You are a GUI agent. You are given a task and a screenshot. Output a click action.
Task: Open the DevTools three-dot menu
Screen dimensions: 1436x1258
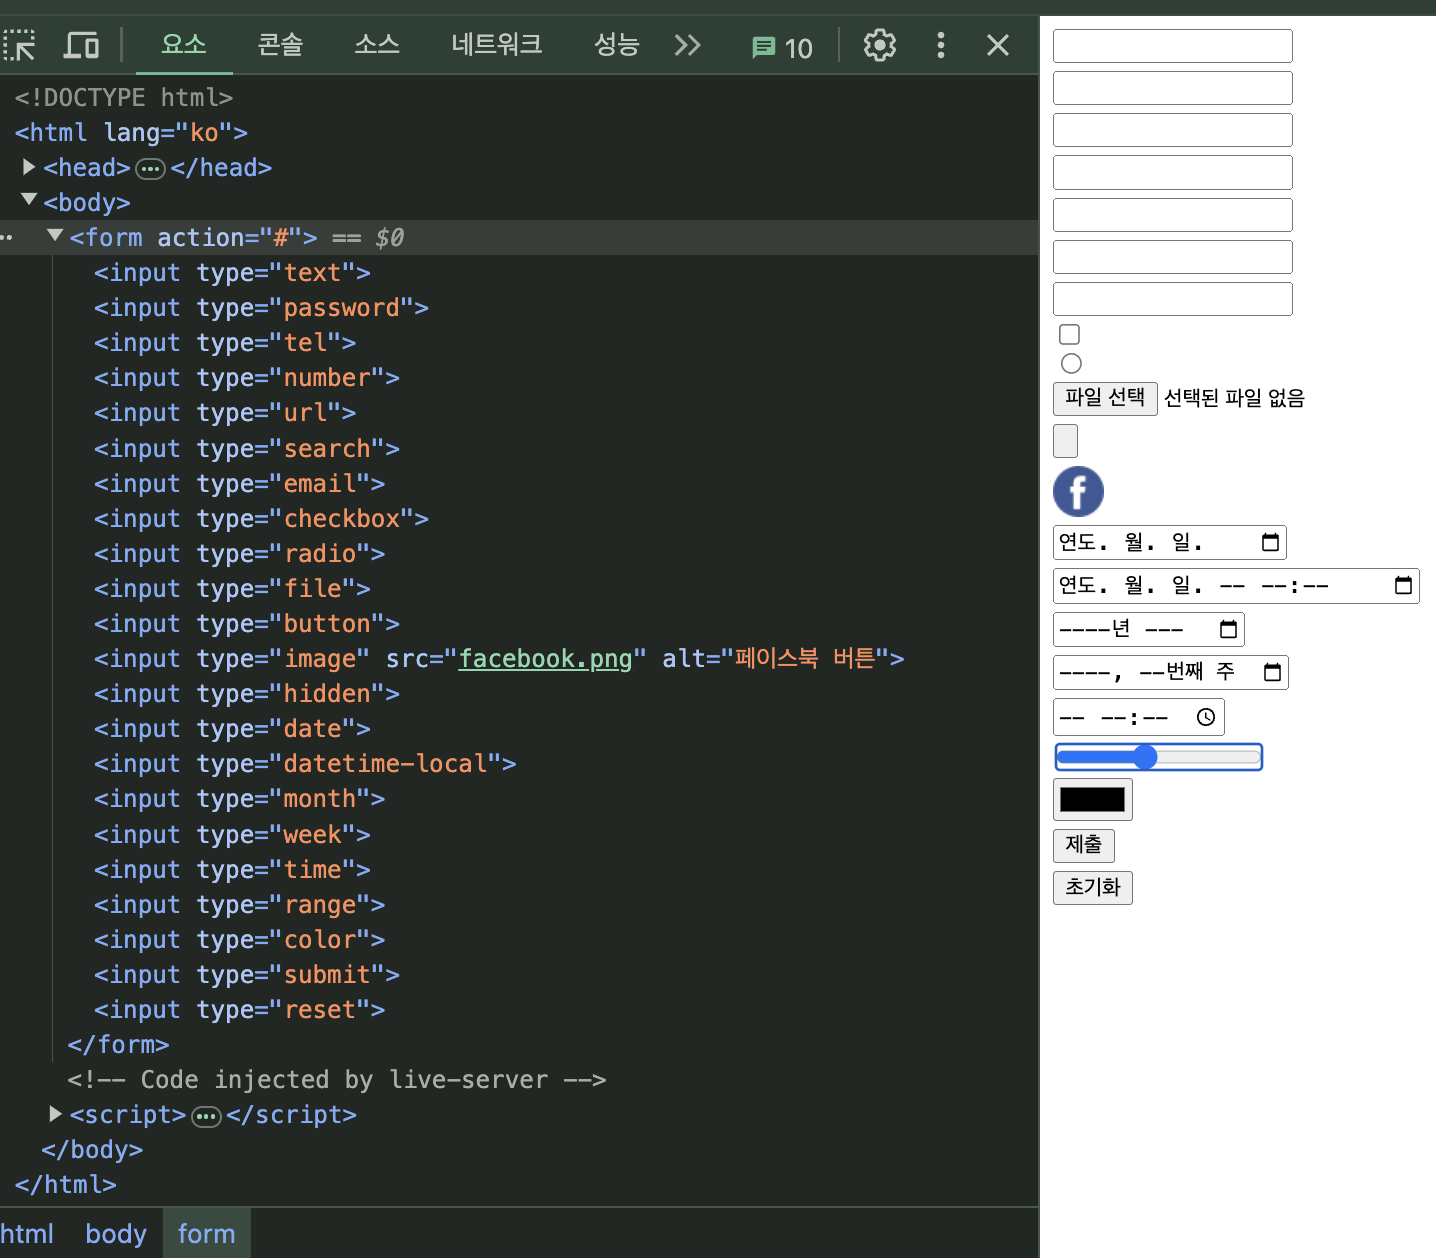[x=940, y=45]
